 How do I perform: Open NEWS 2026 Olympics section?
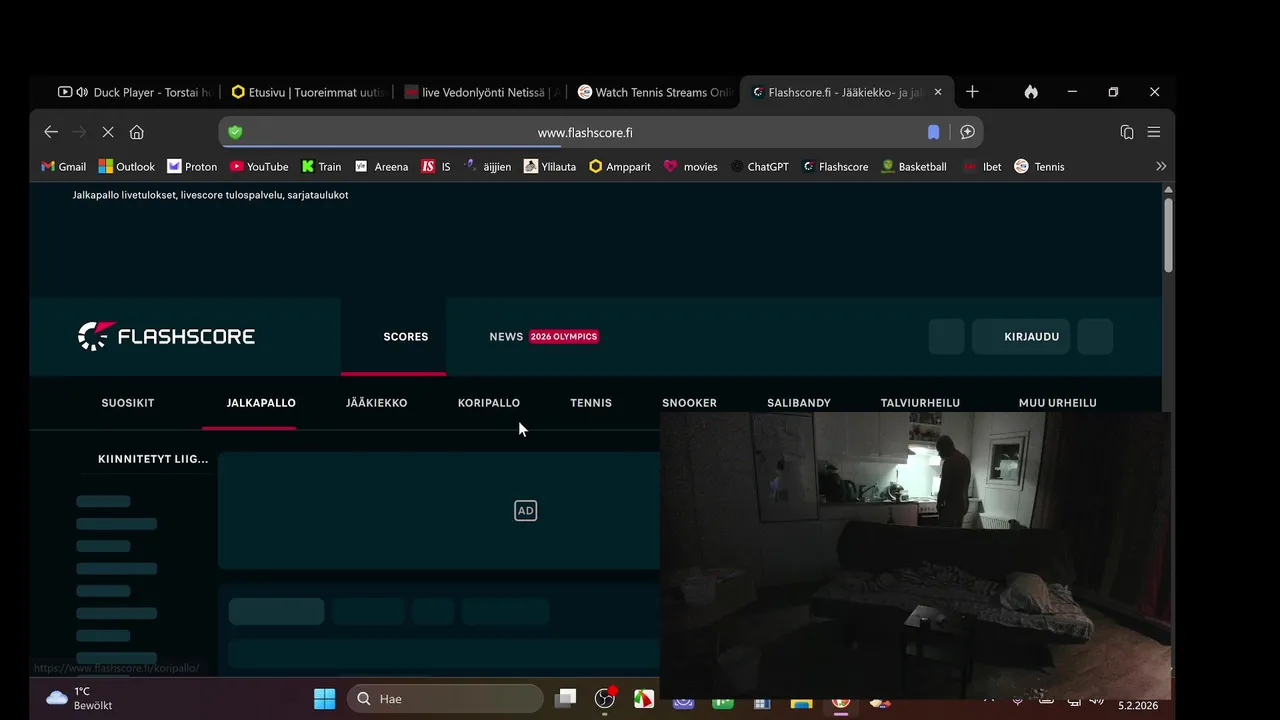pos(544,337)
